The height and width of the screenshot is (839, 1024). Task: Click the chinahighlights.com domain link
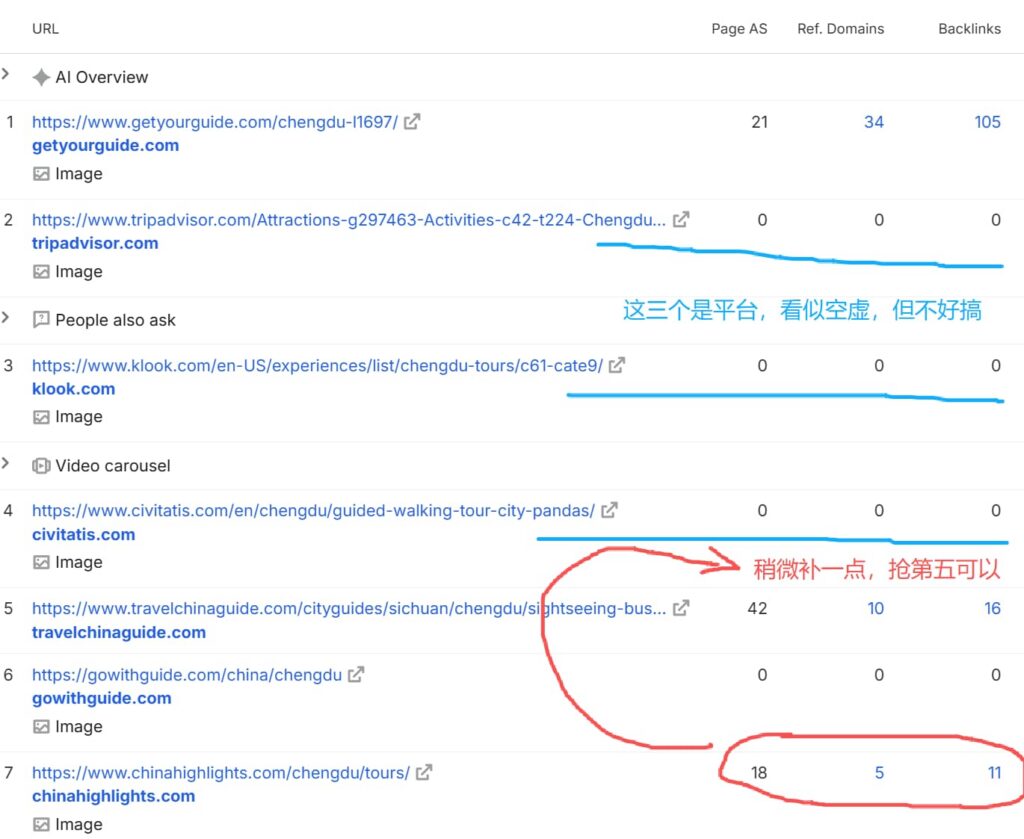click(x=113, y=797)
